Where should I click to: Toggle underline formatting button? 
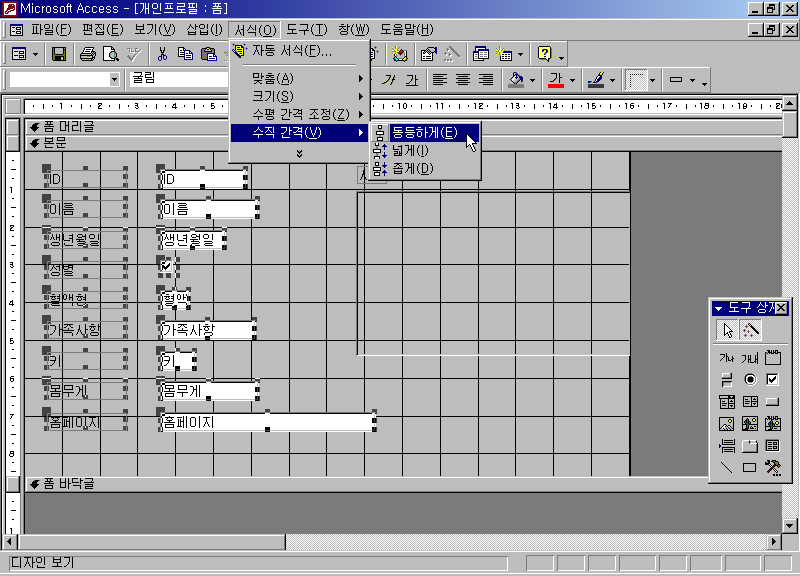[x=412, y=80]
